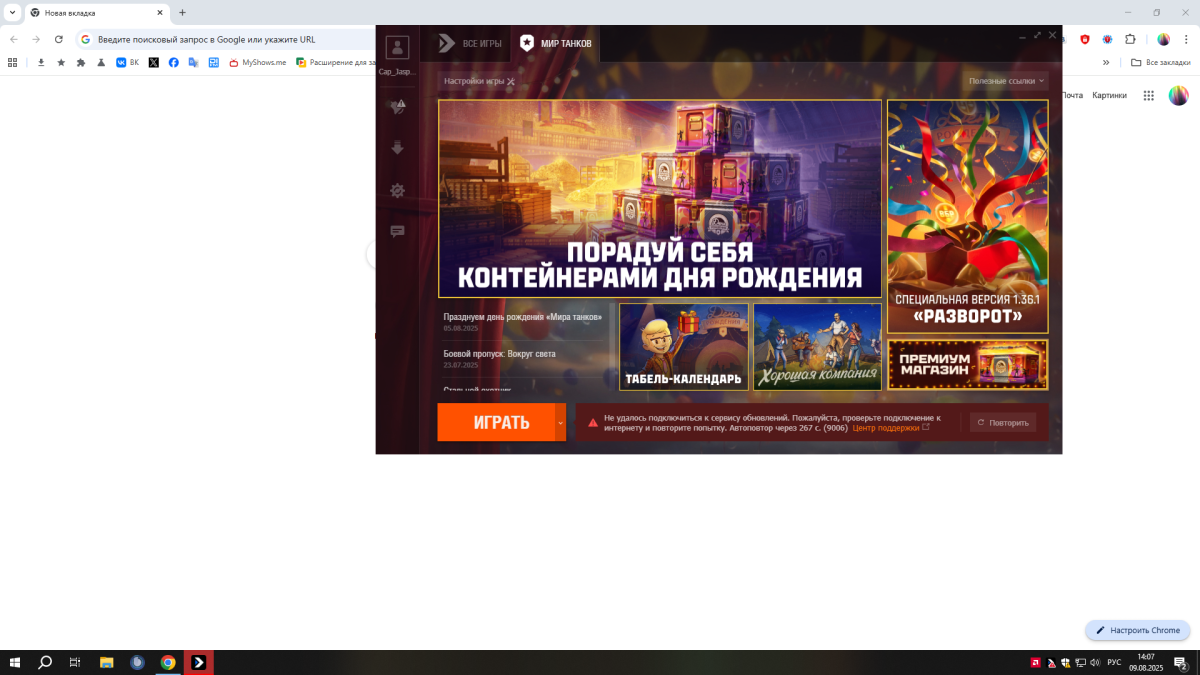Click the red warning triangle in error bar
Viewport: 1200px width, 675px height.
click(x=592, y=422)
